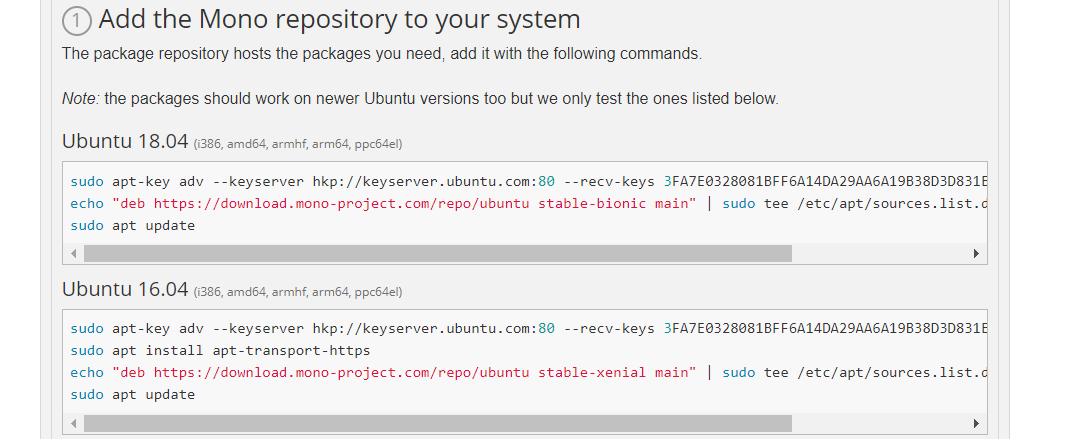Click 'sudo apt update' in Ubuntu 16.04 block
This screenshot has width=1081, height=439.
click(x=132, y=395)
